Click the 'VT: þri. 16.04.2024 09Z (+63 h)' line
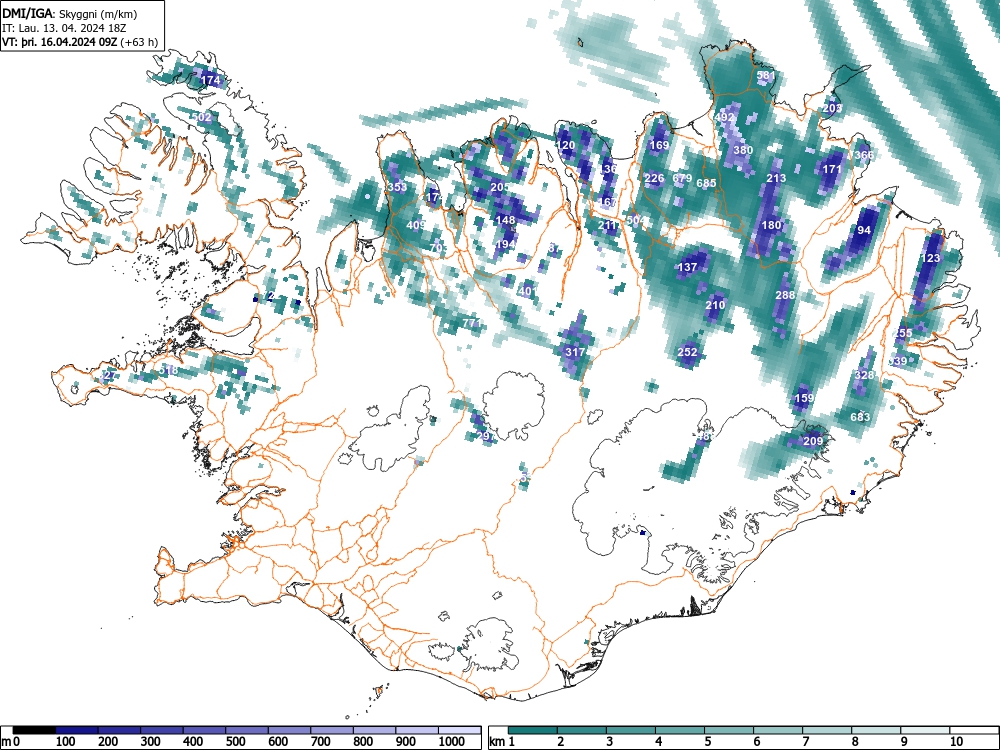The width and height of the screenshot is (1000, 750). tap(80, 42)
